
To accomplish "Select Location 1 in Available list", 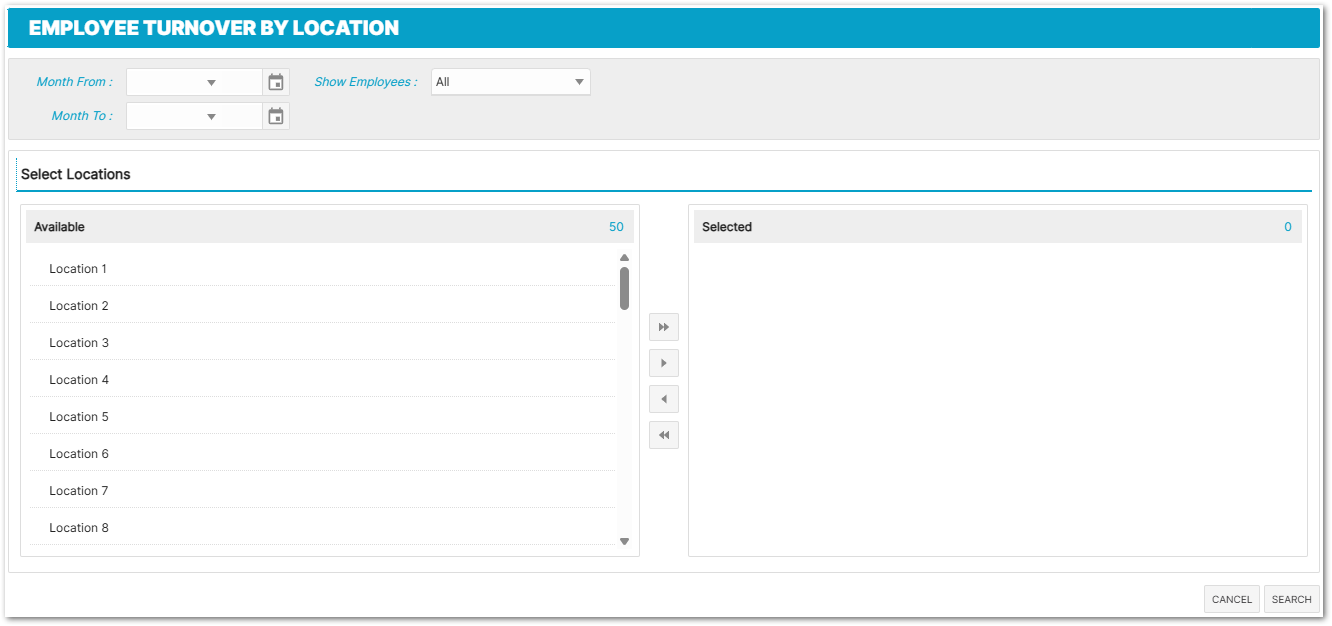I will (78, 269).
